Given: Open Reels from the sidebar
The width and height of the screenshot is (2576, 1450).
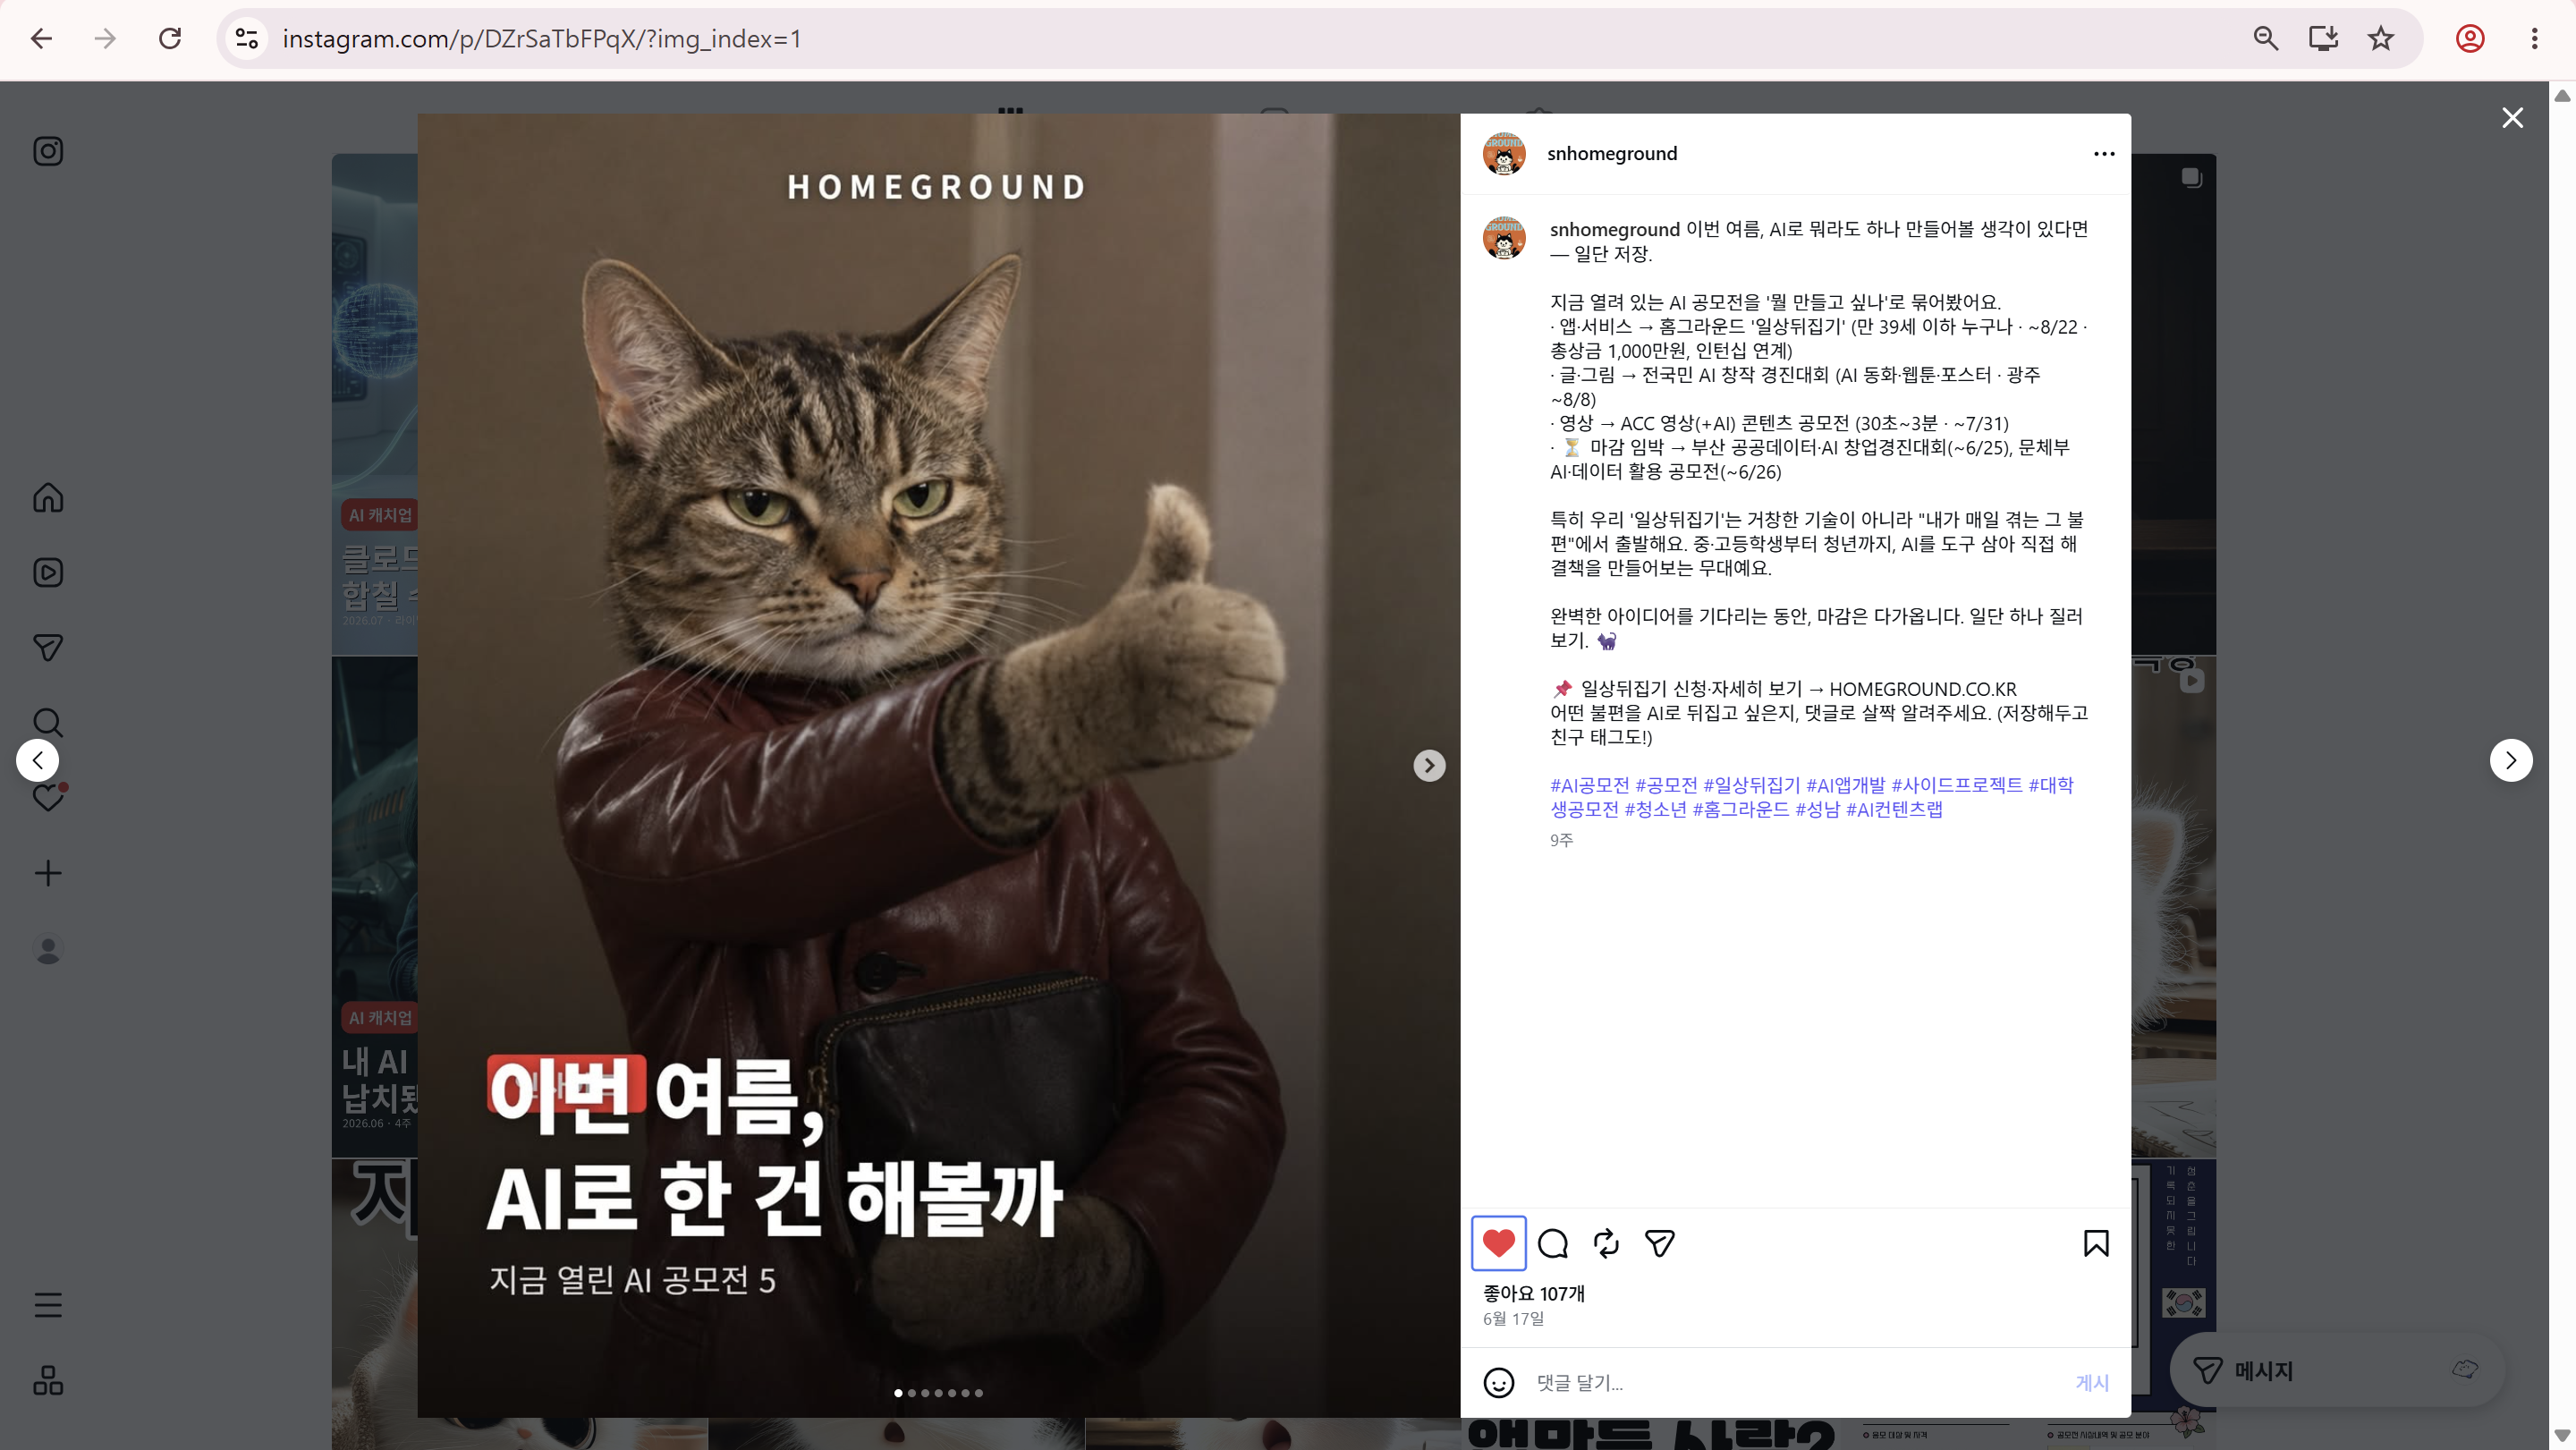Looking at the screenshot, I should 48,572.
